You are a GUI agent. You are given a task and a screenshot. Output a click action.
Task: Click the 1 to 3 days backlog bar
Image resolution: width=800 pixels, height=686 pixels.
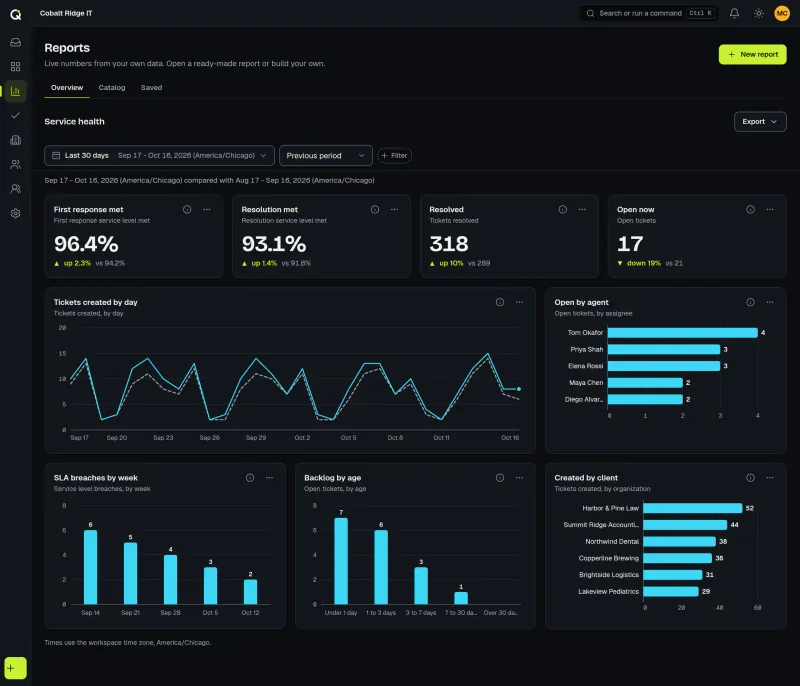(x=381, y=567)
